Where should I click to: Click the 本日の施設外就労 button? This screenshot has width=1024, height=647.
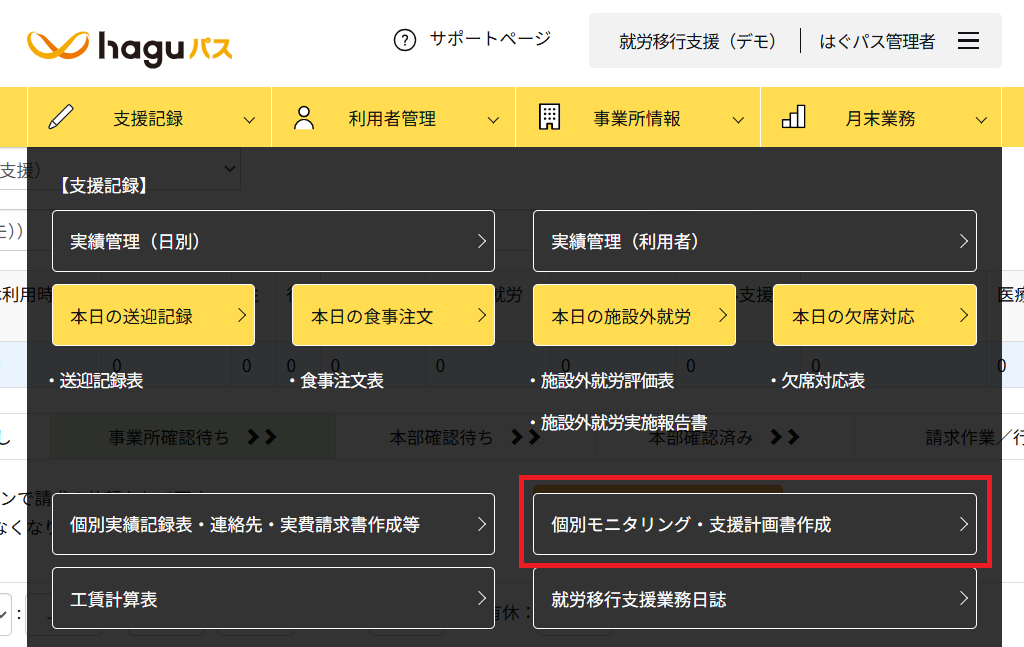click(634, 316)
